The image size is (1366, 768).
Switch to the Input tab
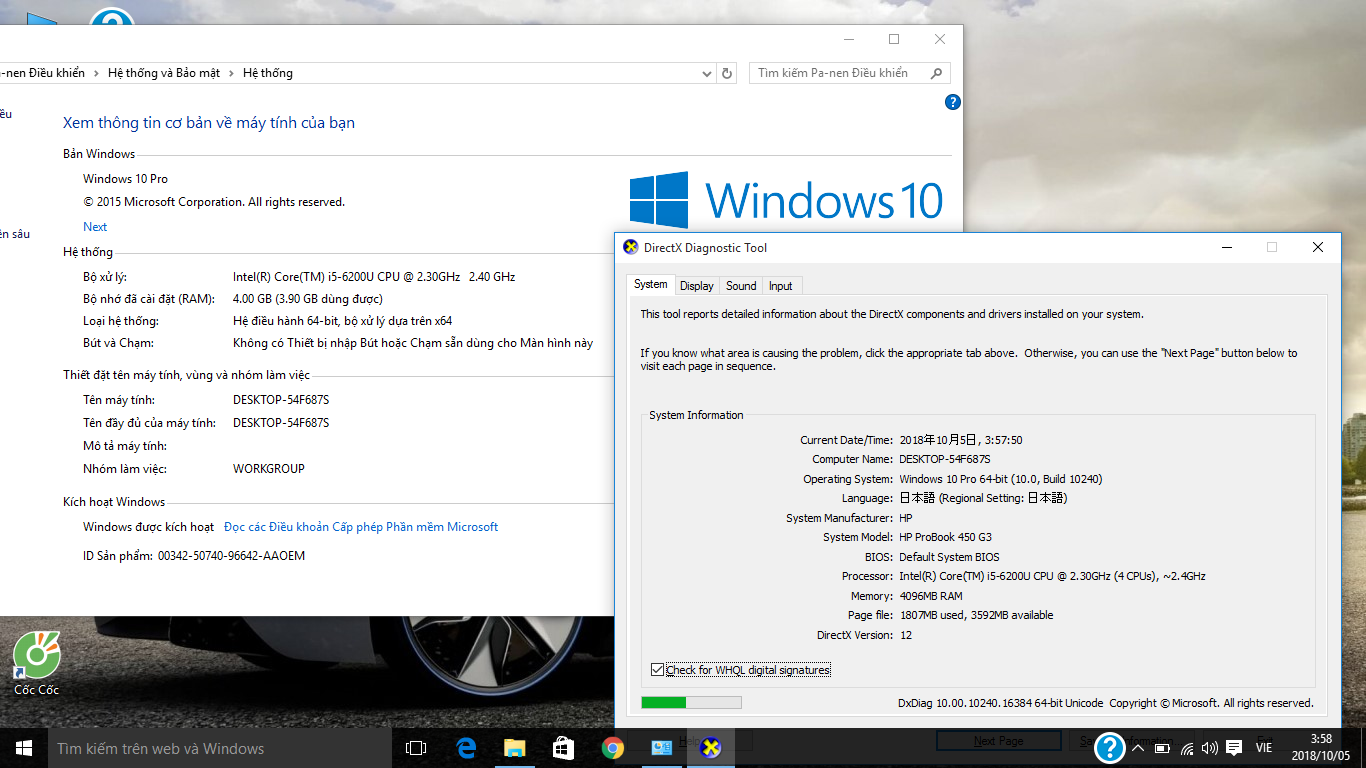click(781, 286)
